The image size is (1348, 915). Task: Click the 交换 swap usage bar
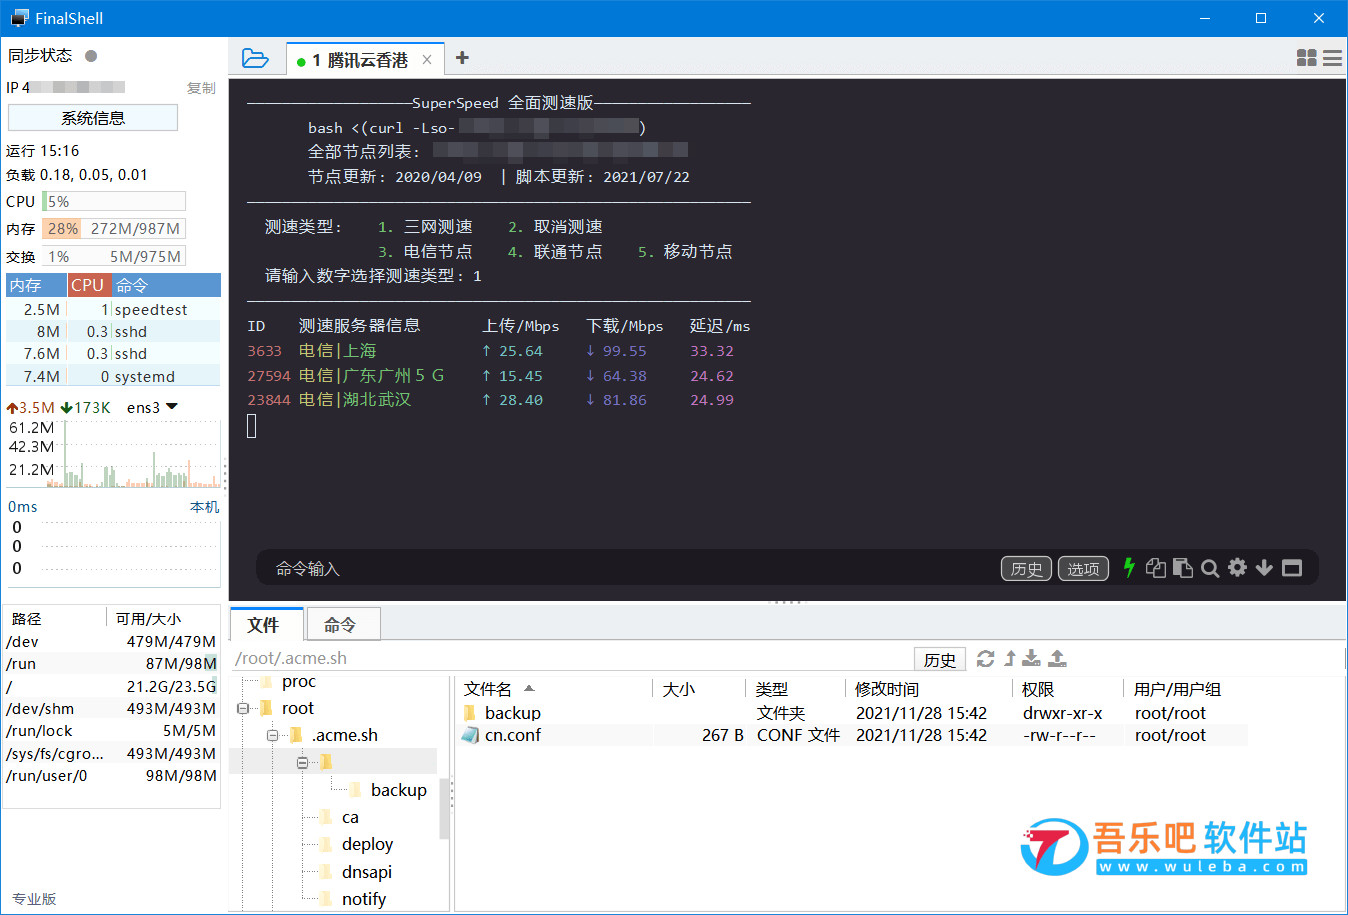(x=113, y=257)
